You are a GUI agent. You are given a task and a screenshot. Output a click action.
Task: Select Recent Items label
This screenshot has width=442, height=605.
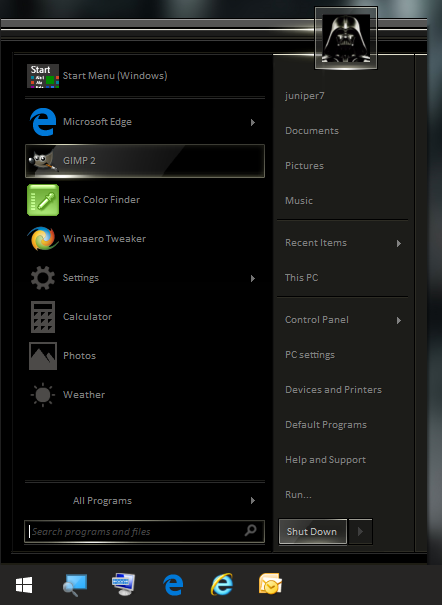click(316, 243)
